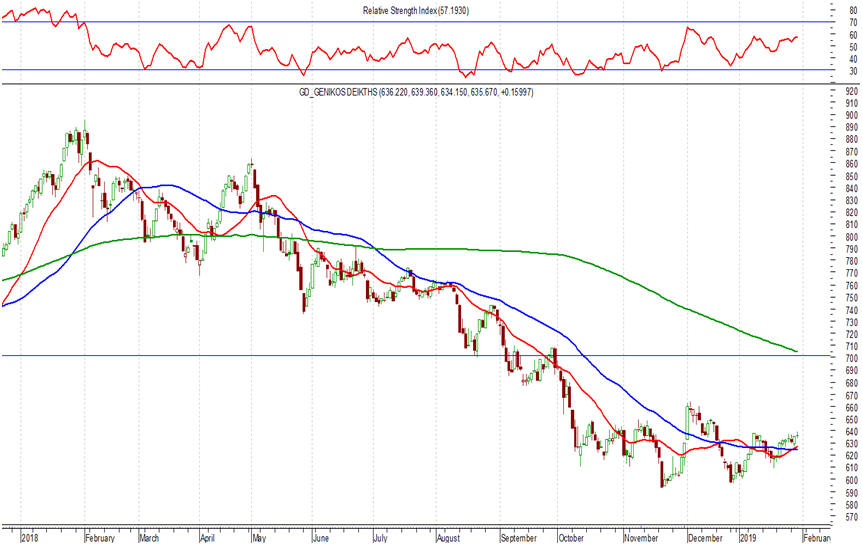Select the horizontal support line at 700
This screenshot has width=862, height=545.
416,355
